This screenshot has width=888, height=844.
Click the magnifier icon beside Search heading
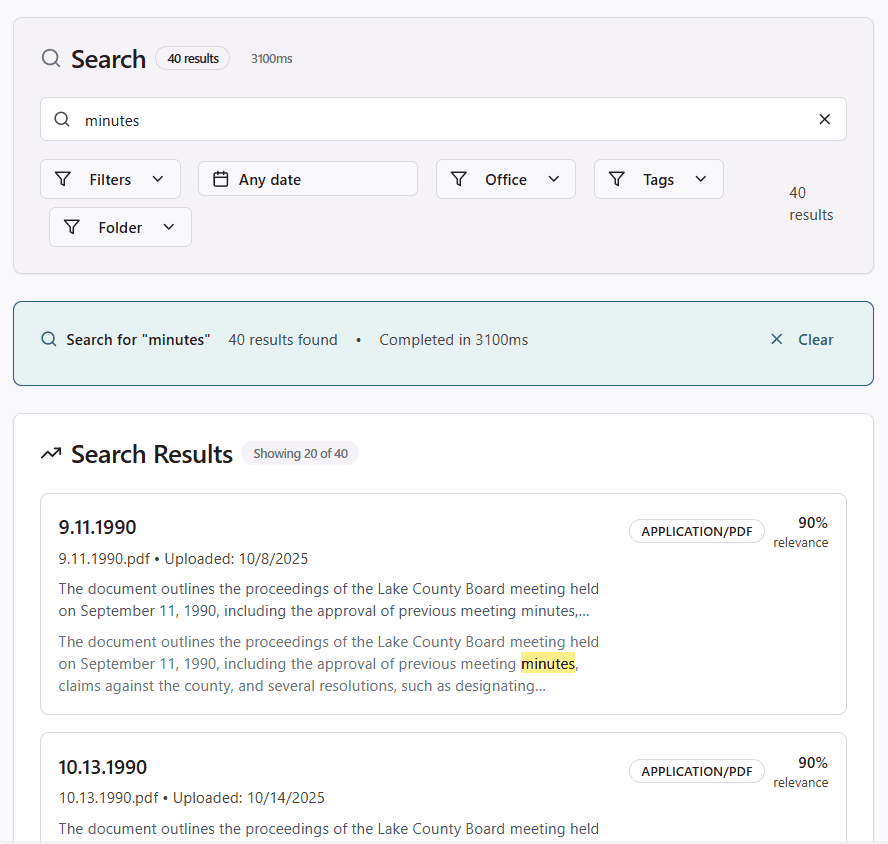tap(51, 58)
